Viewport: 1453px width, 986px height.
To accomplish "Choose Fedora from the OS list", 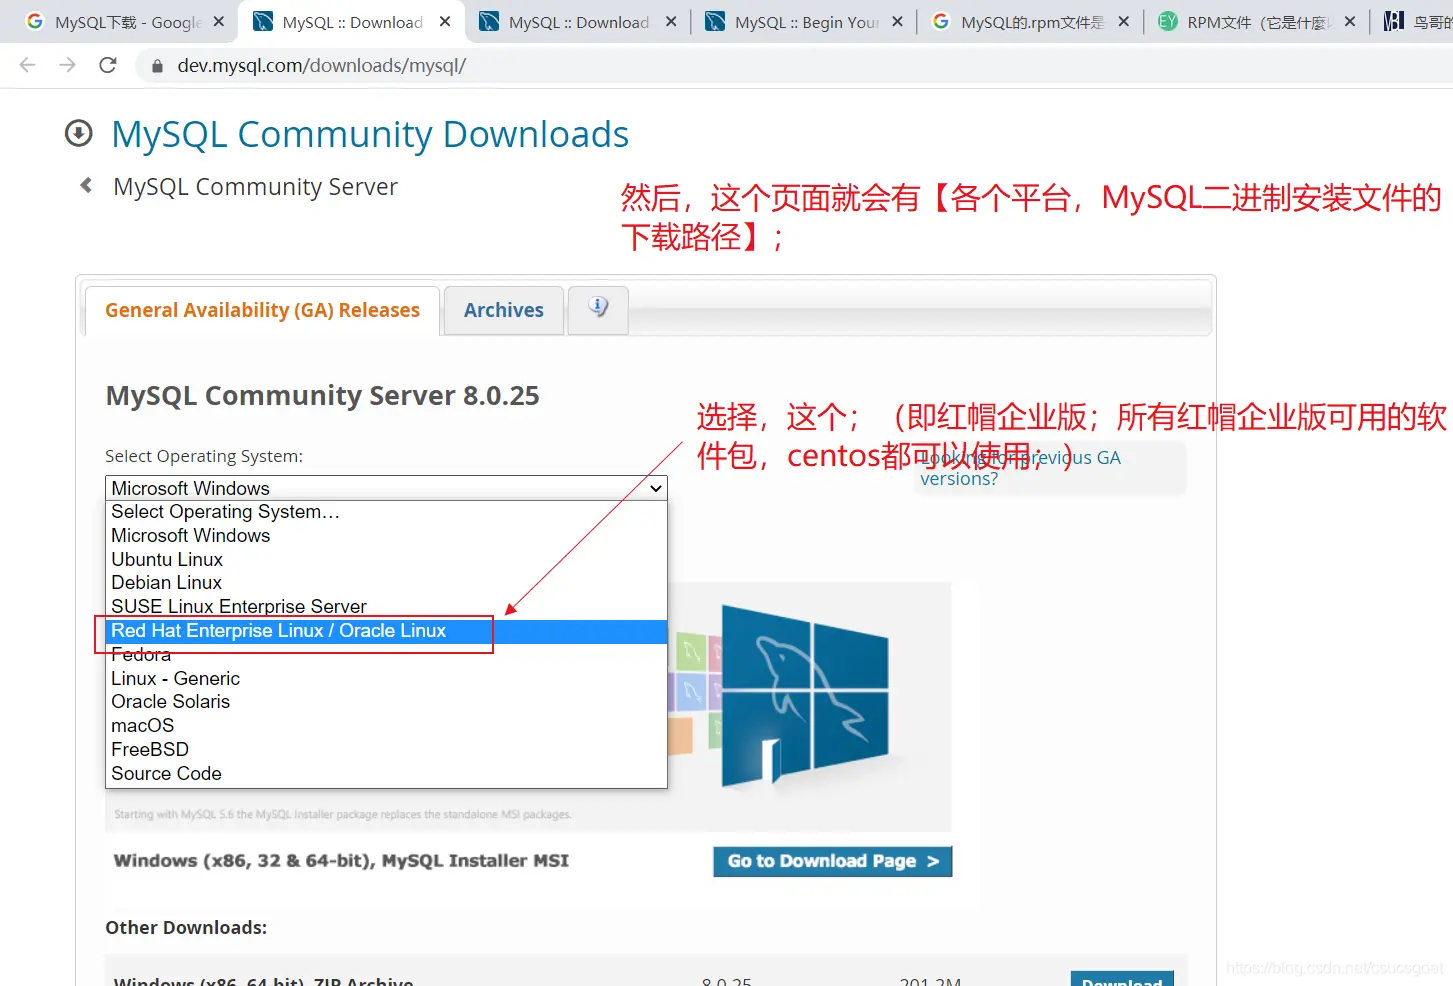I will click(386, 655).
